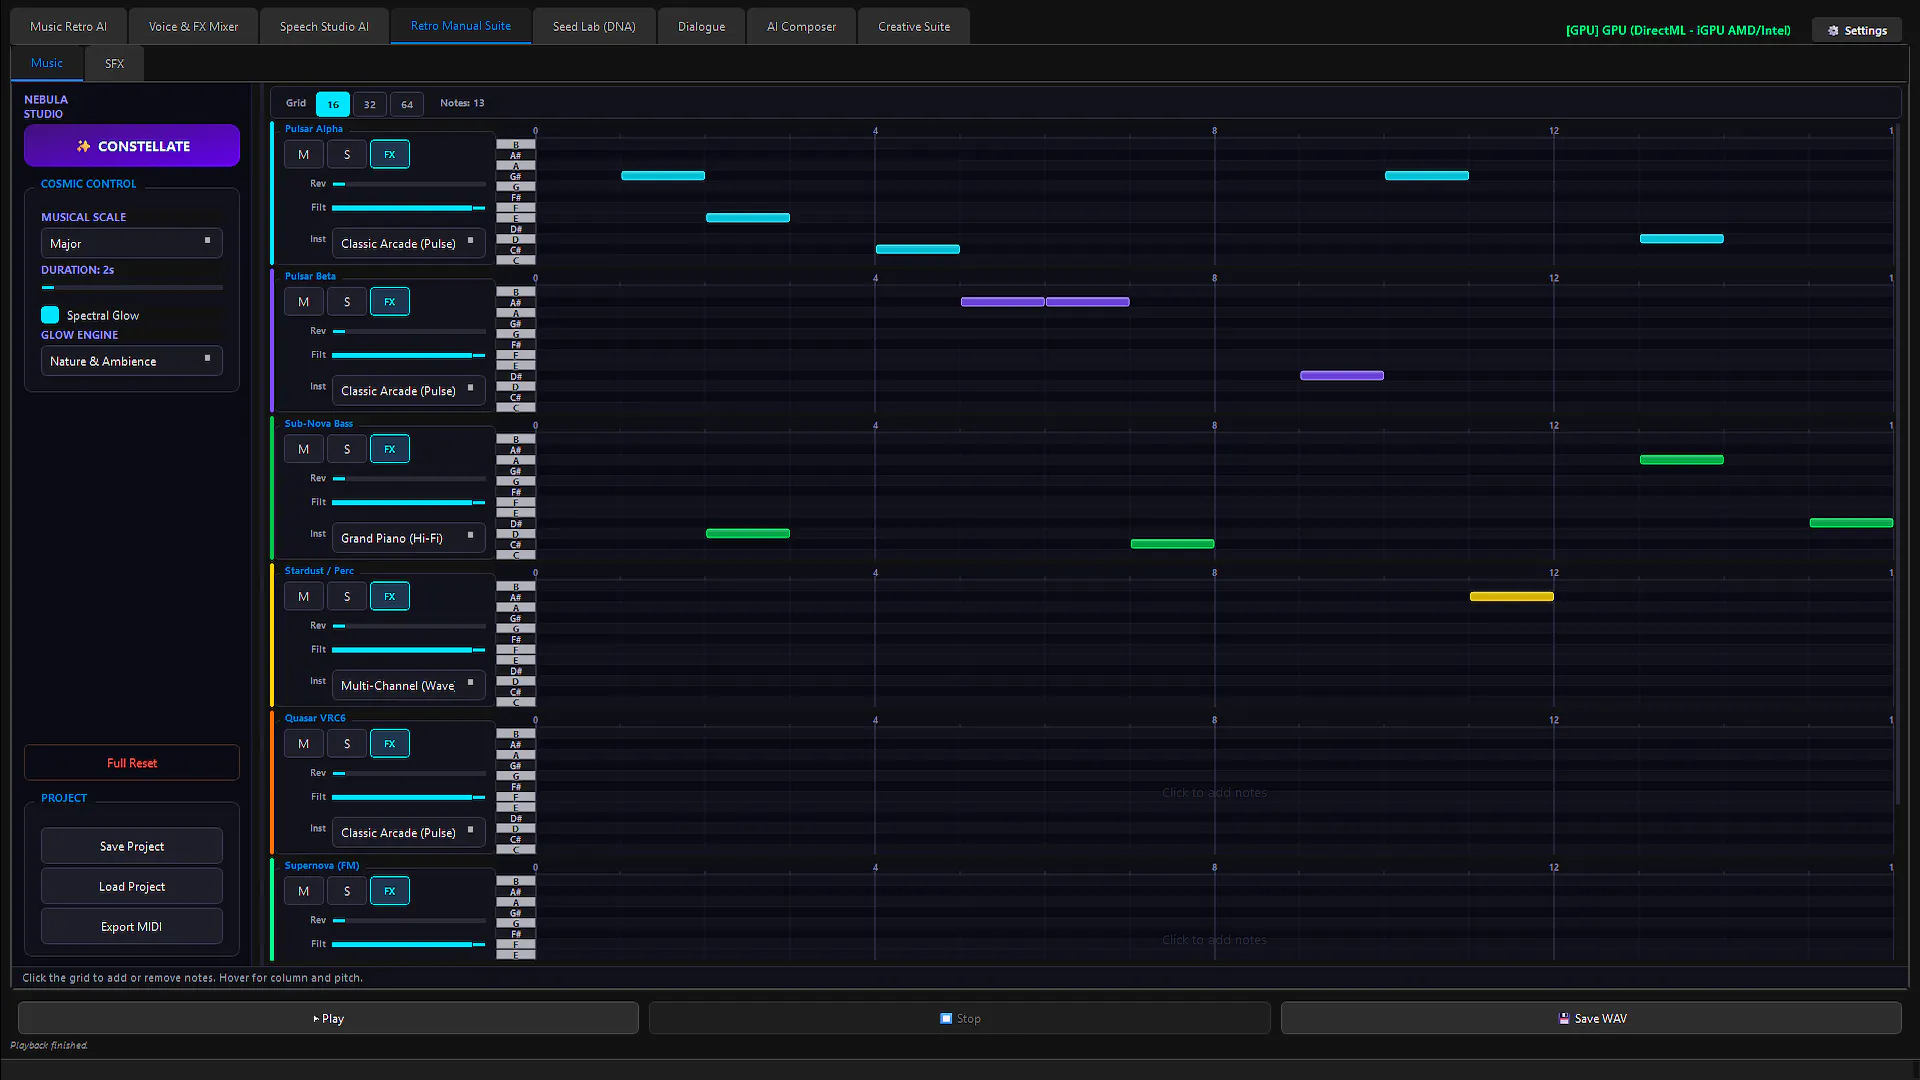Set grid resolution to 32
The image size is (1920, 1080).
click(x=370, y=104)
